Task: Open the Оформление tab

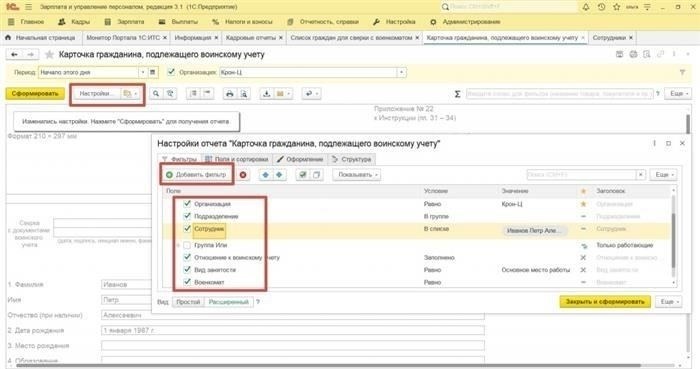Action: click(x=300, y=159)
